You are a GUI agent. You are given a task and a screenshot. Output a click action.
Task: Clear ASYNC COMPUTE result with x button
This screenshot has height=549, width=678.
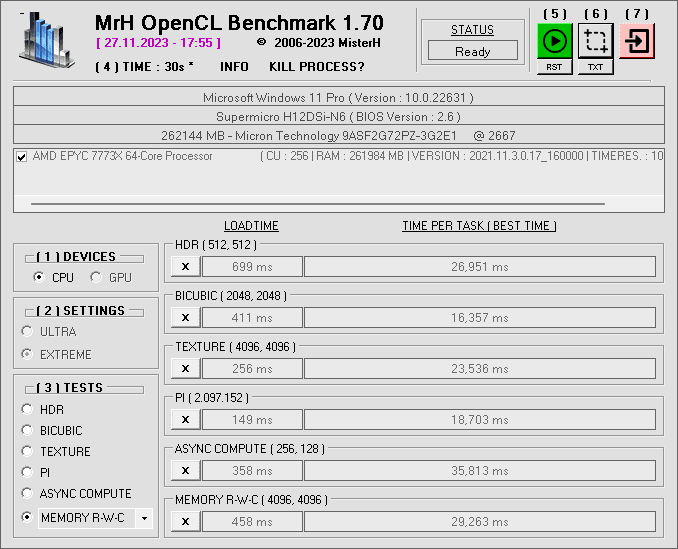coord(185,470)
